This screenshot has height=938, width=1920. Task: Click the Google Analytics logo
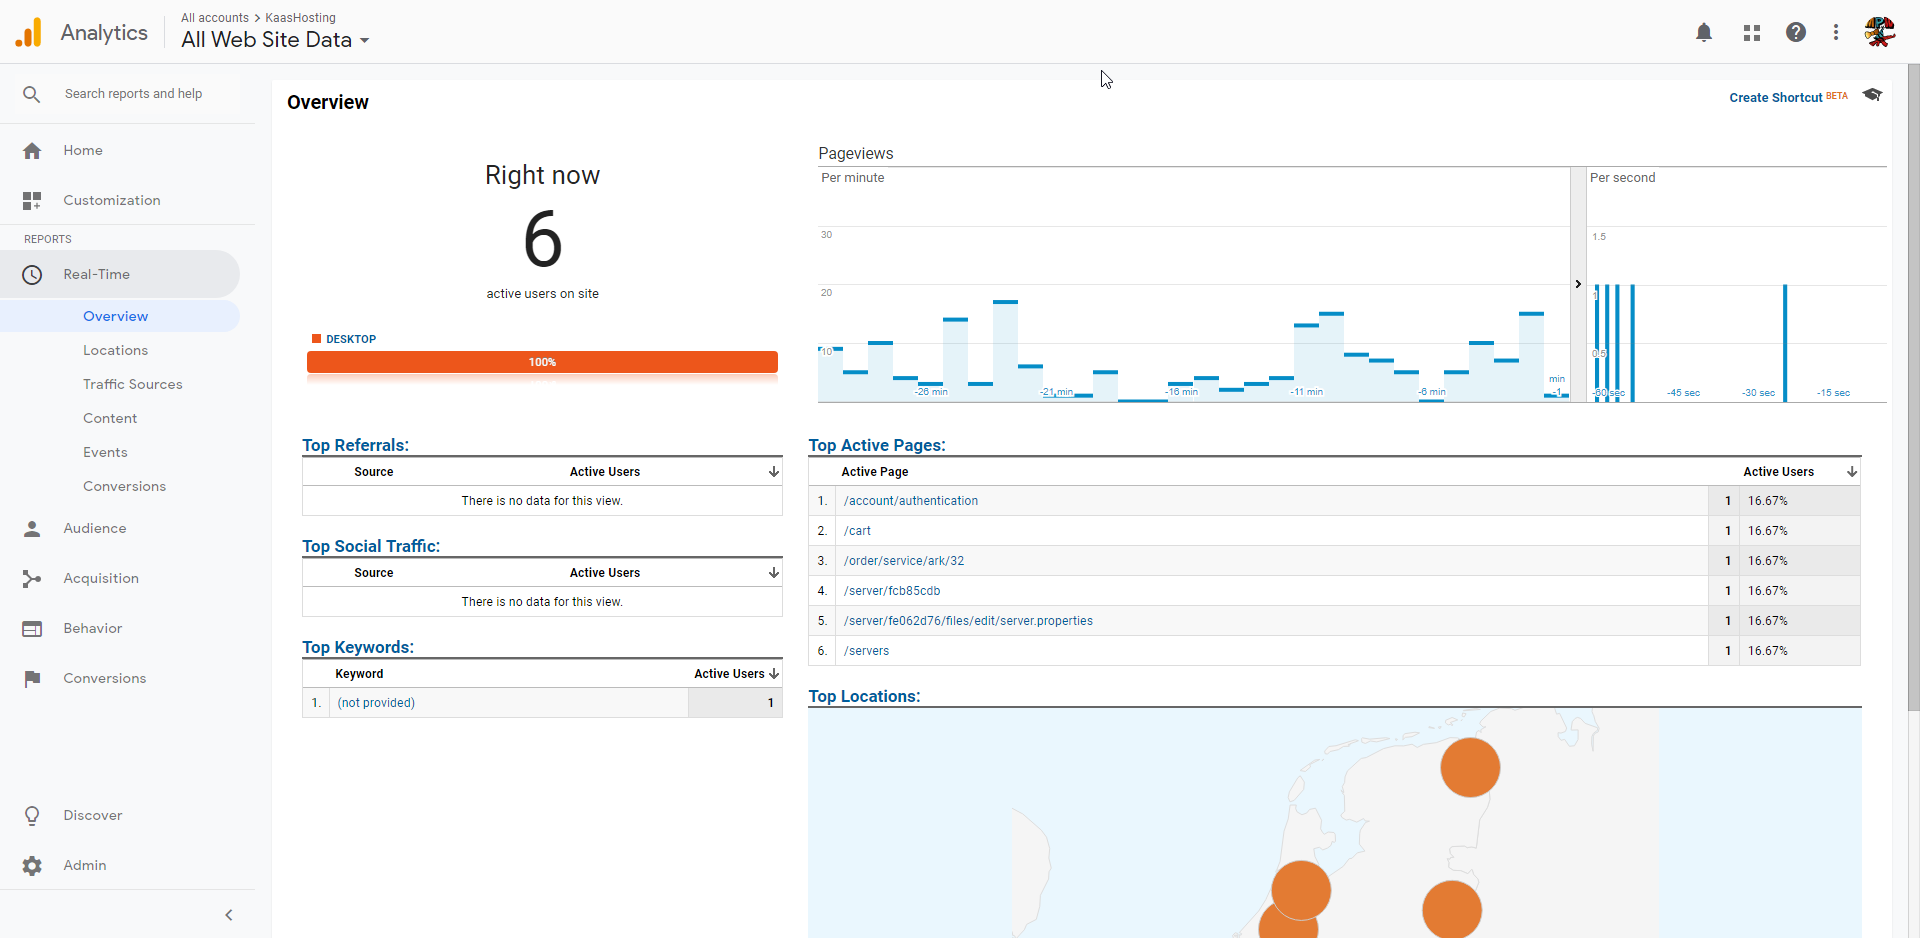click(29, 33)
